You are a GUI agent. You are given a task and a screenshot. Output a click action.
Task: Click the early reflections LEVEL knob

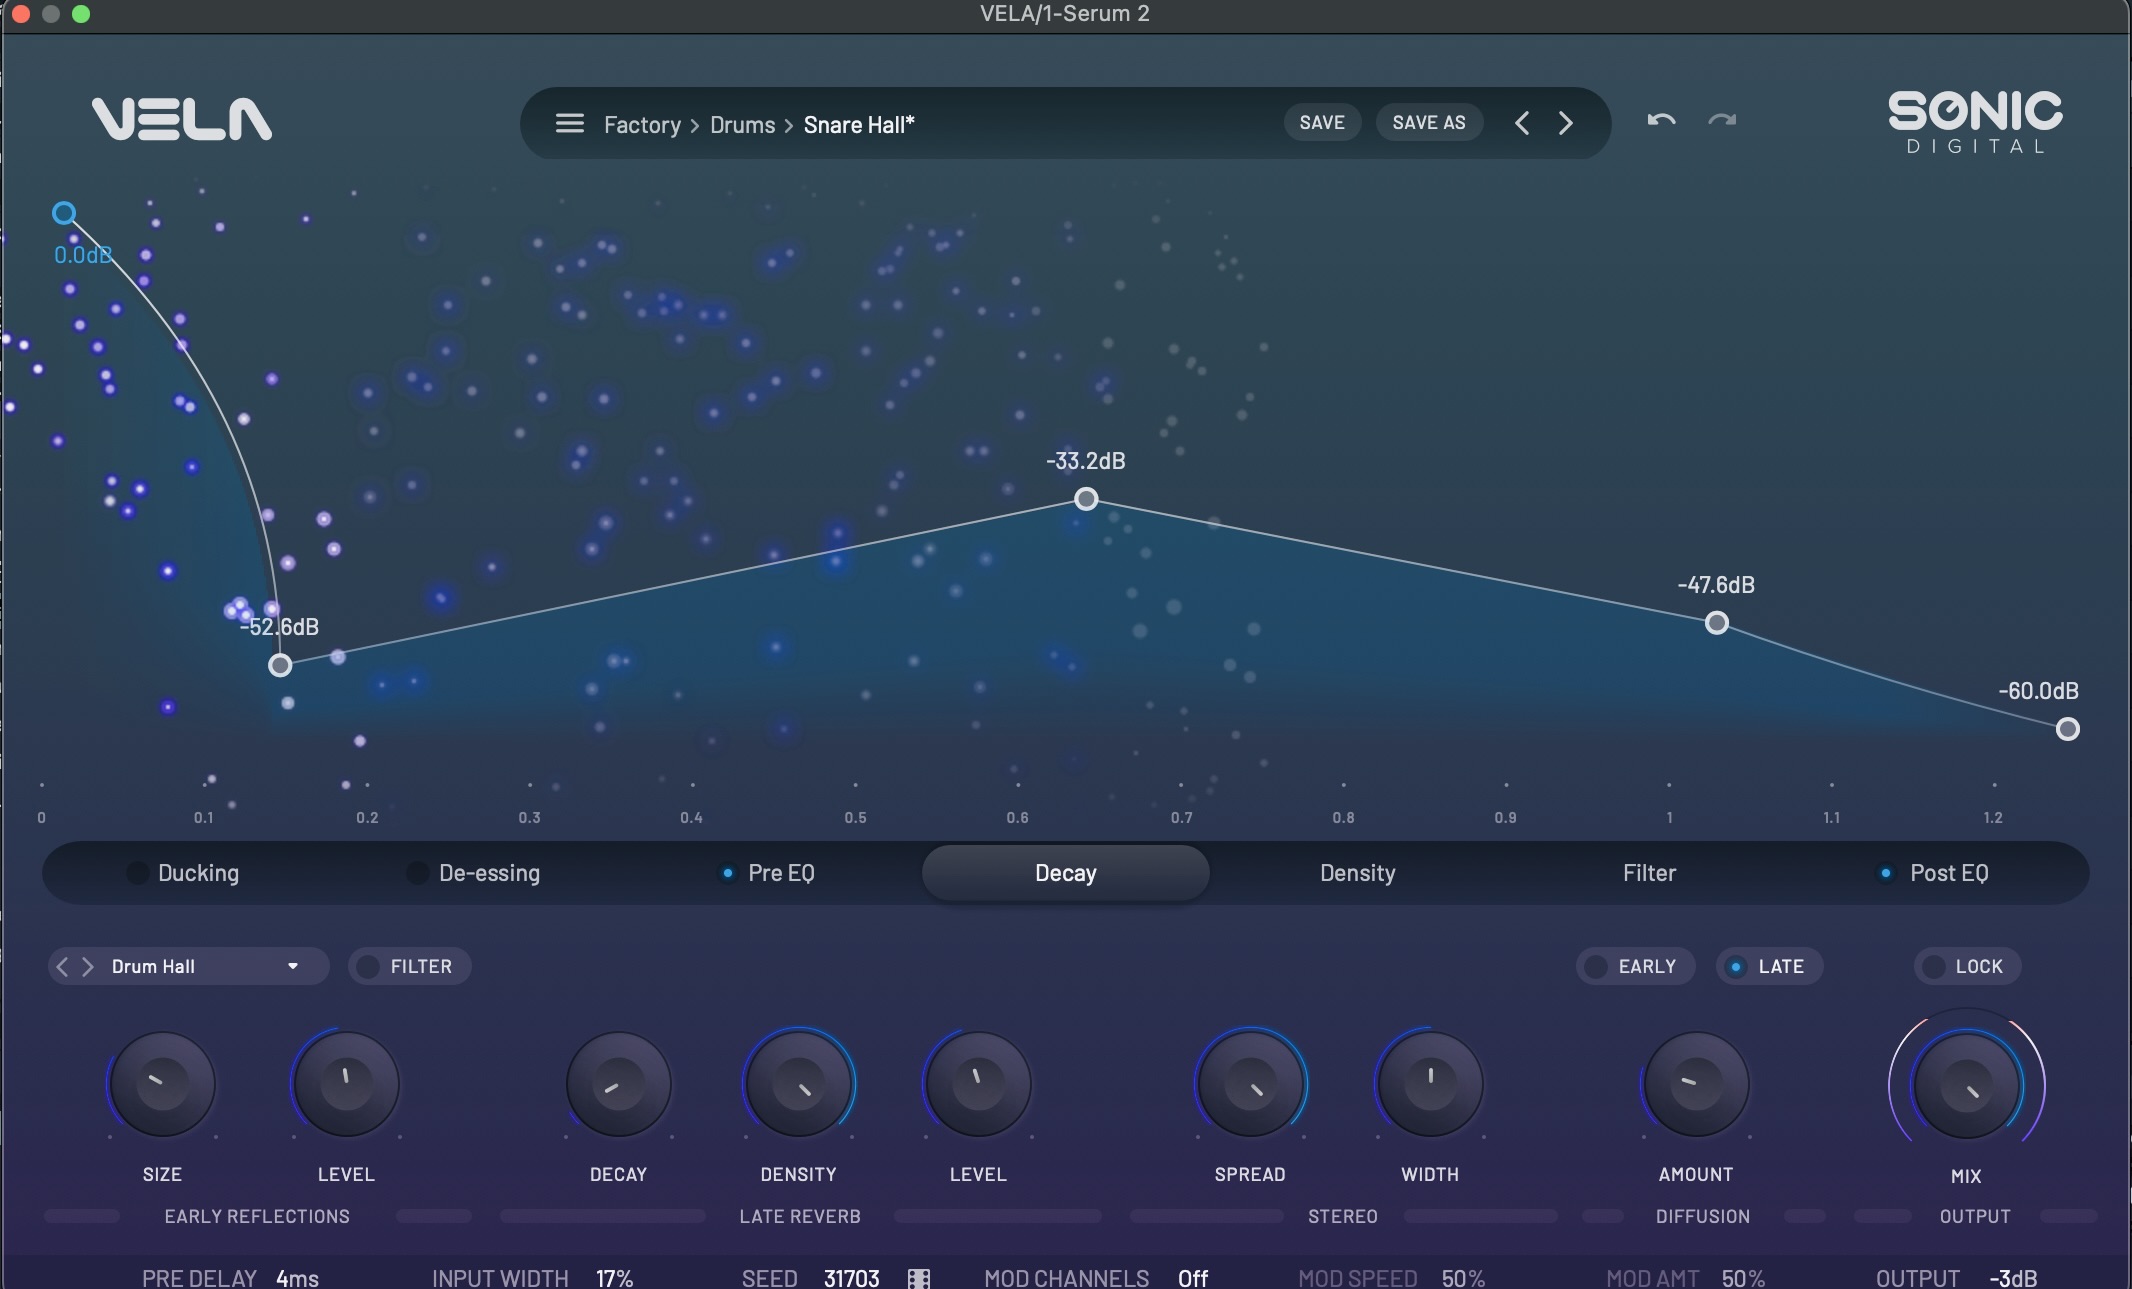[x=346, y=1084]
